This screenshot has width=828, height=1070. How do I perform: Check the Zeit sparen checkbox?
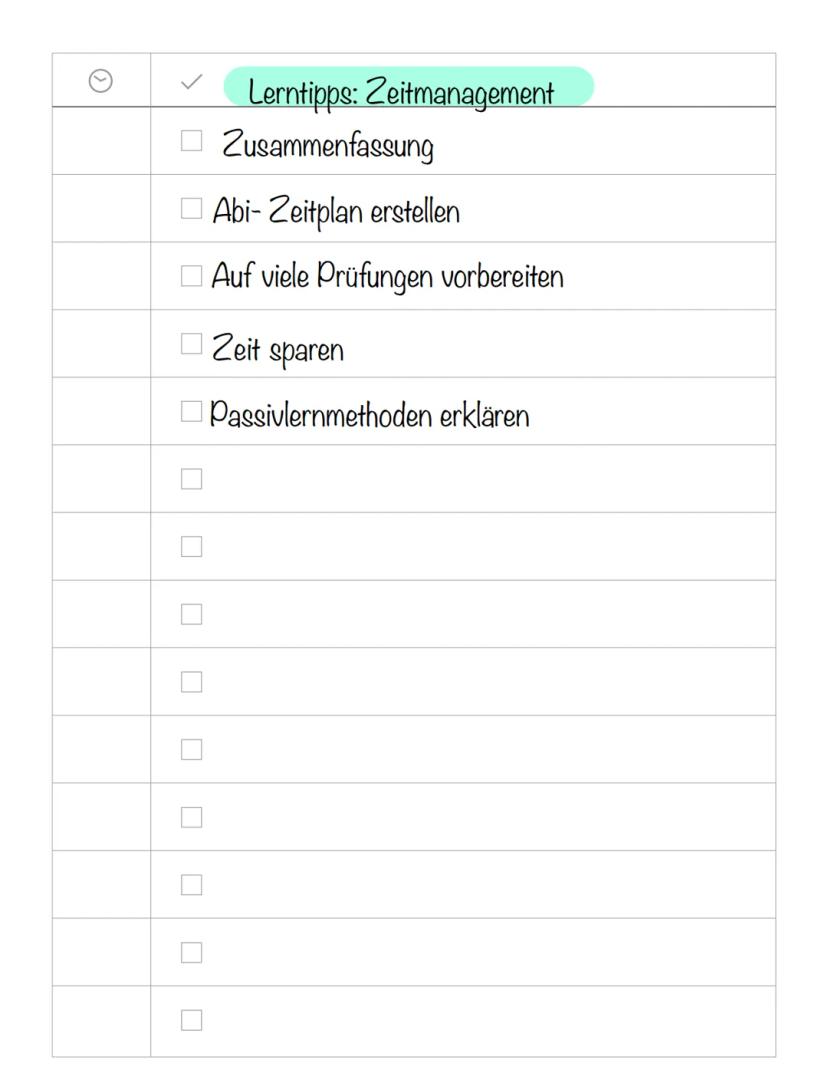(x=191, y=344)
